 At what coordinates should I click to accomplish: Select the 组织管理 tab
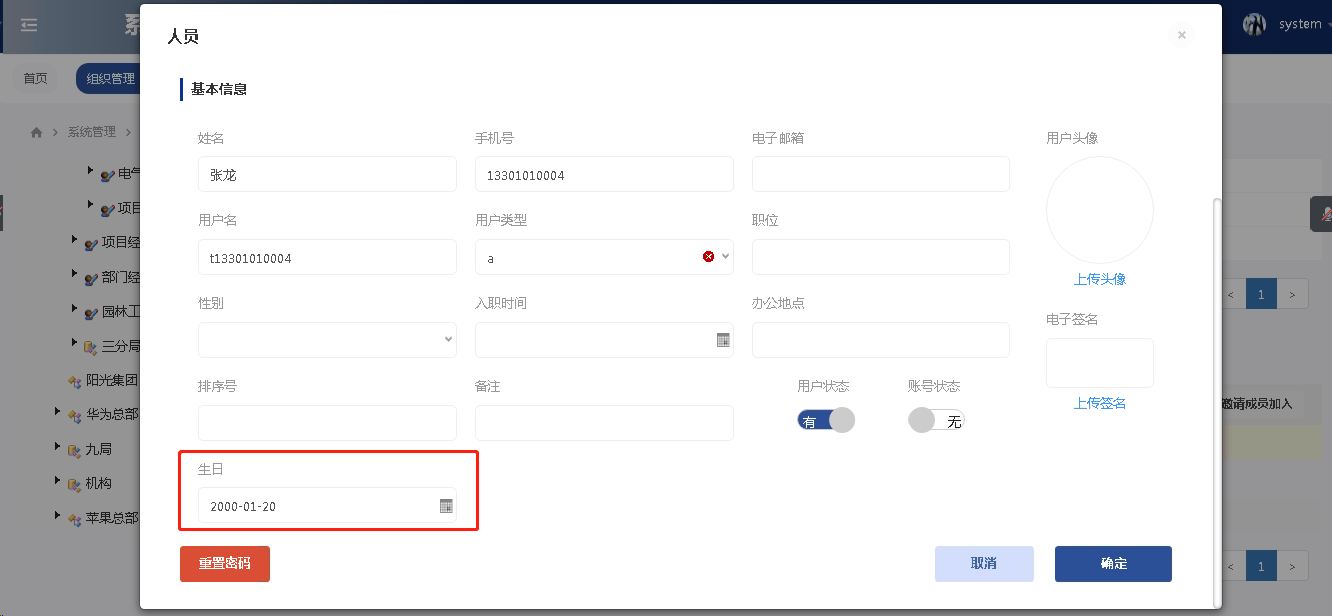point(108,78)
